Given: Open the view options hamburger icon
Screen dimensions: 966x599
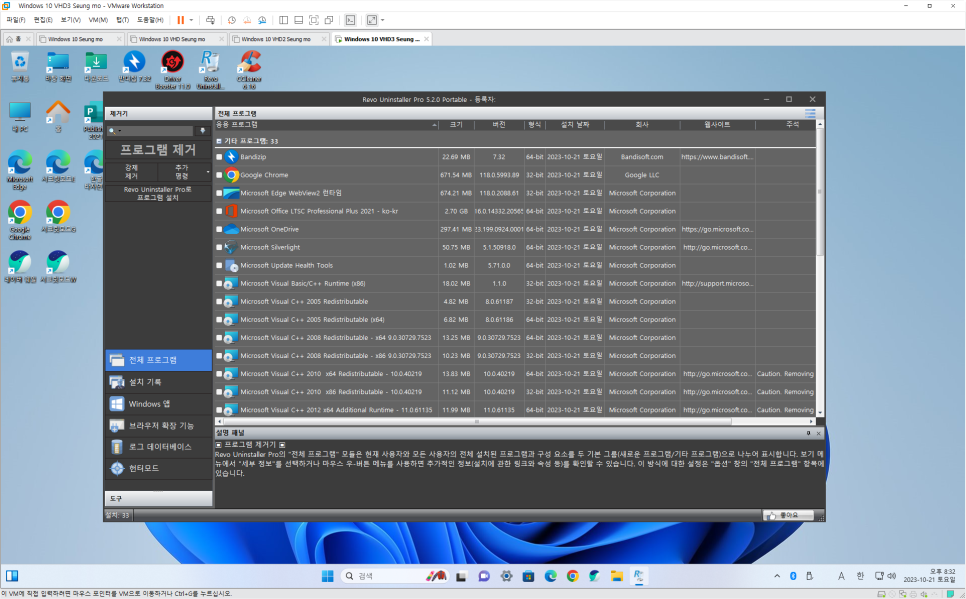Looking at the screenshot, I should click(810, 113).
